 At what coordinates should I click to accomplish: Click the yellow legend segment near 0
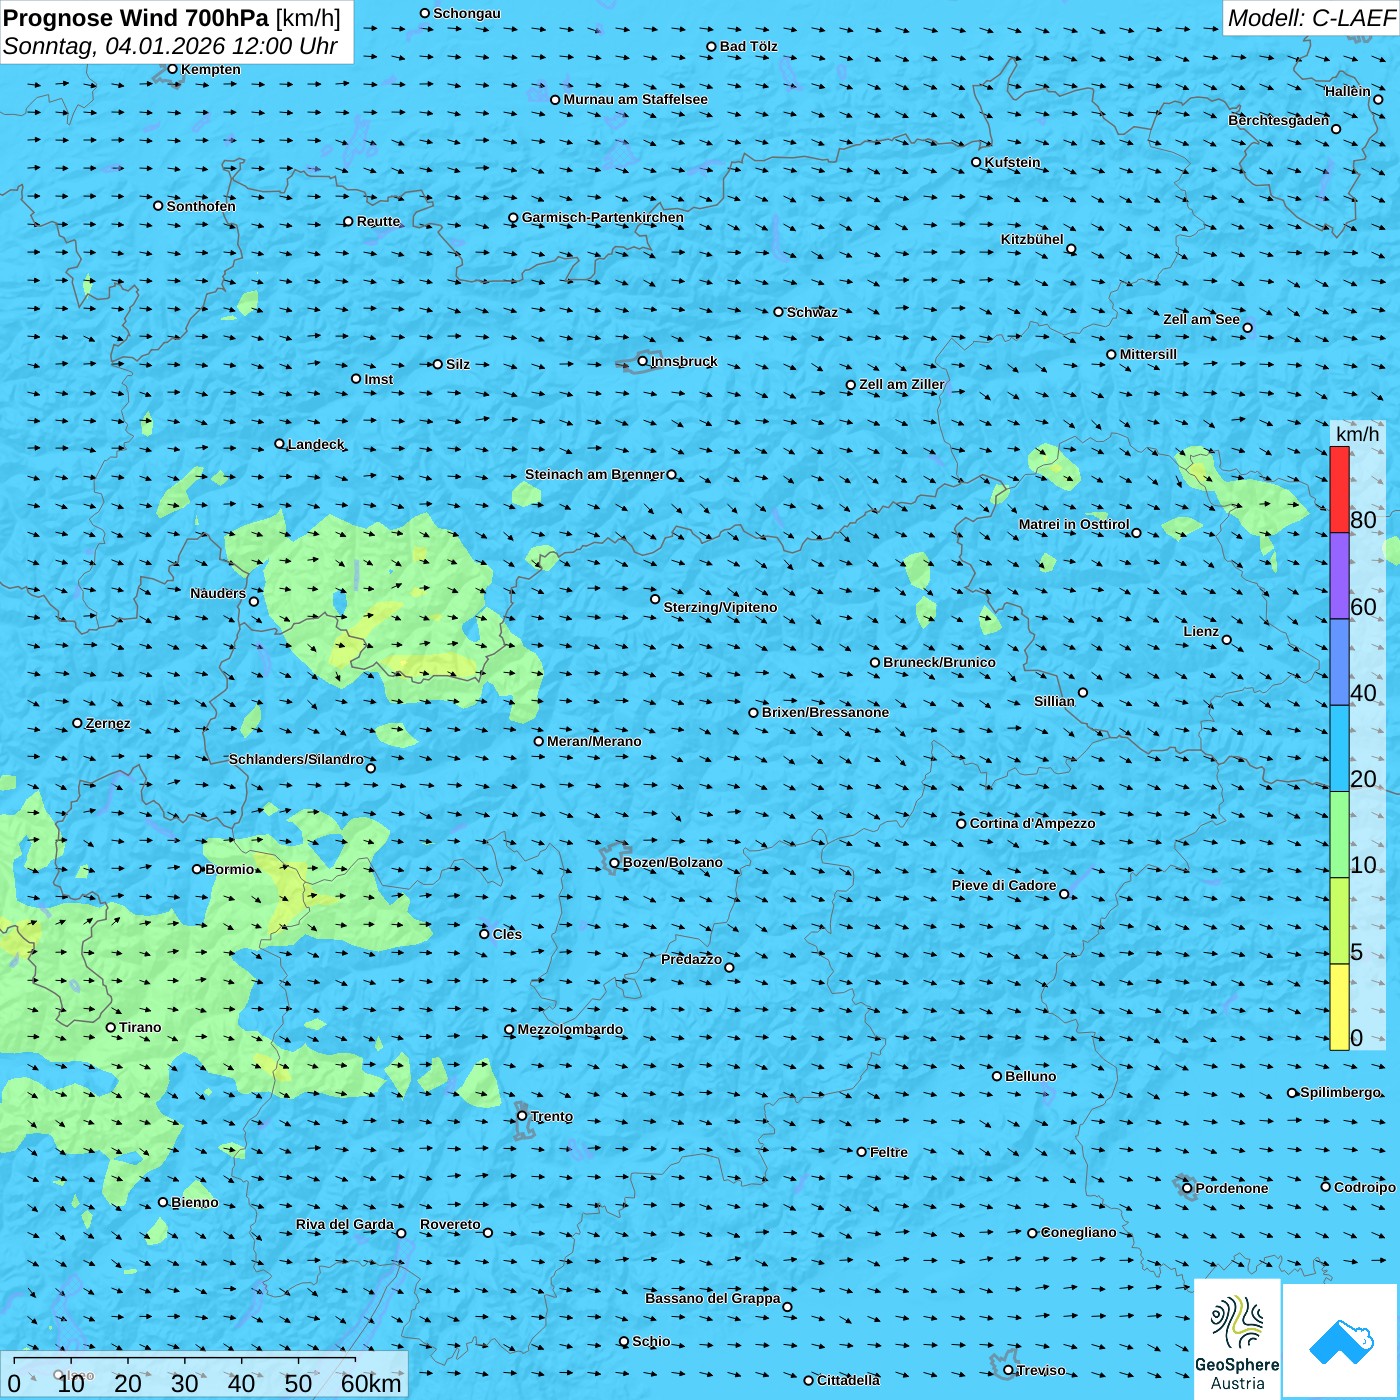tap(1339, 1007)
